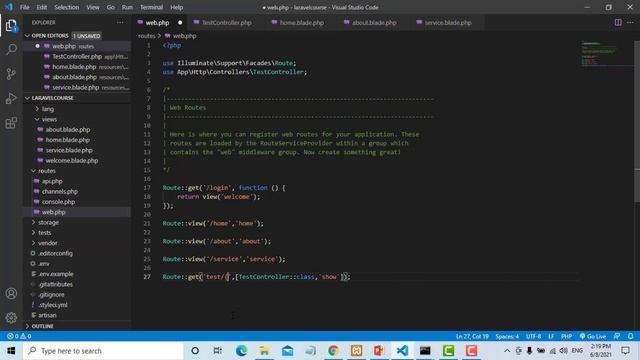Change encoding via UTF-8 status item
This screenshot has width=640, height=360.
tap(533, 336)
